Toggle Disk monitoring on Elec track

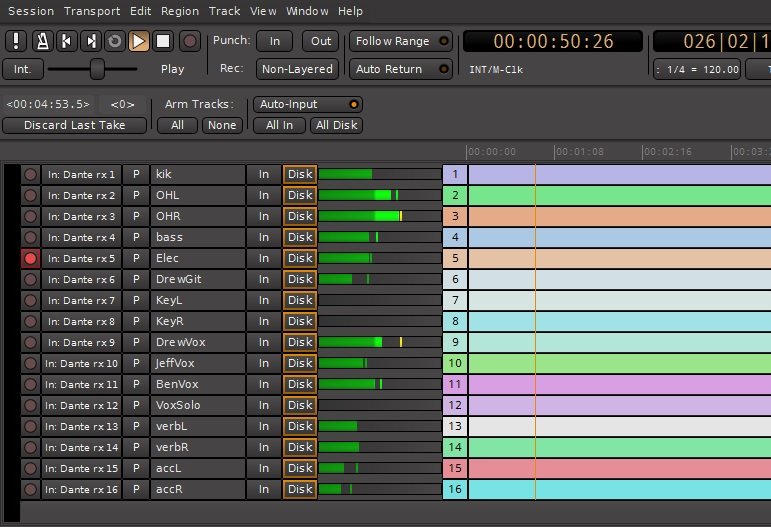tap(300, 258)
